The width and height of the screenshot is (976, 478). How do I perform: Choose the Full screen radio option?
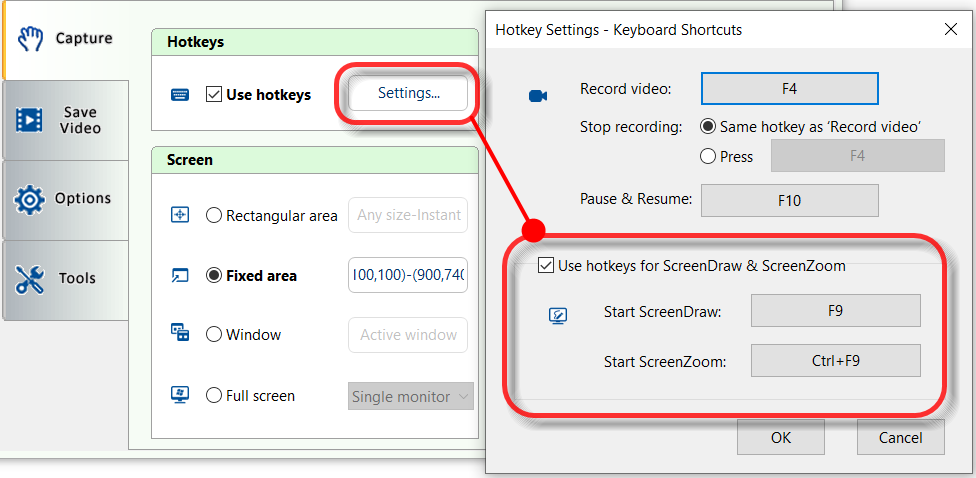click(214, 396)
